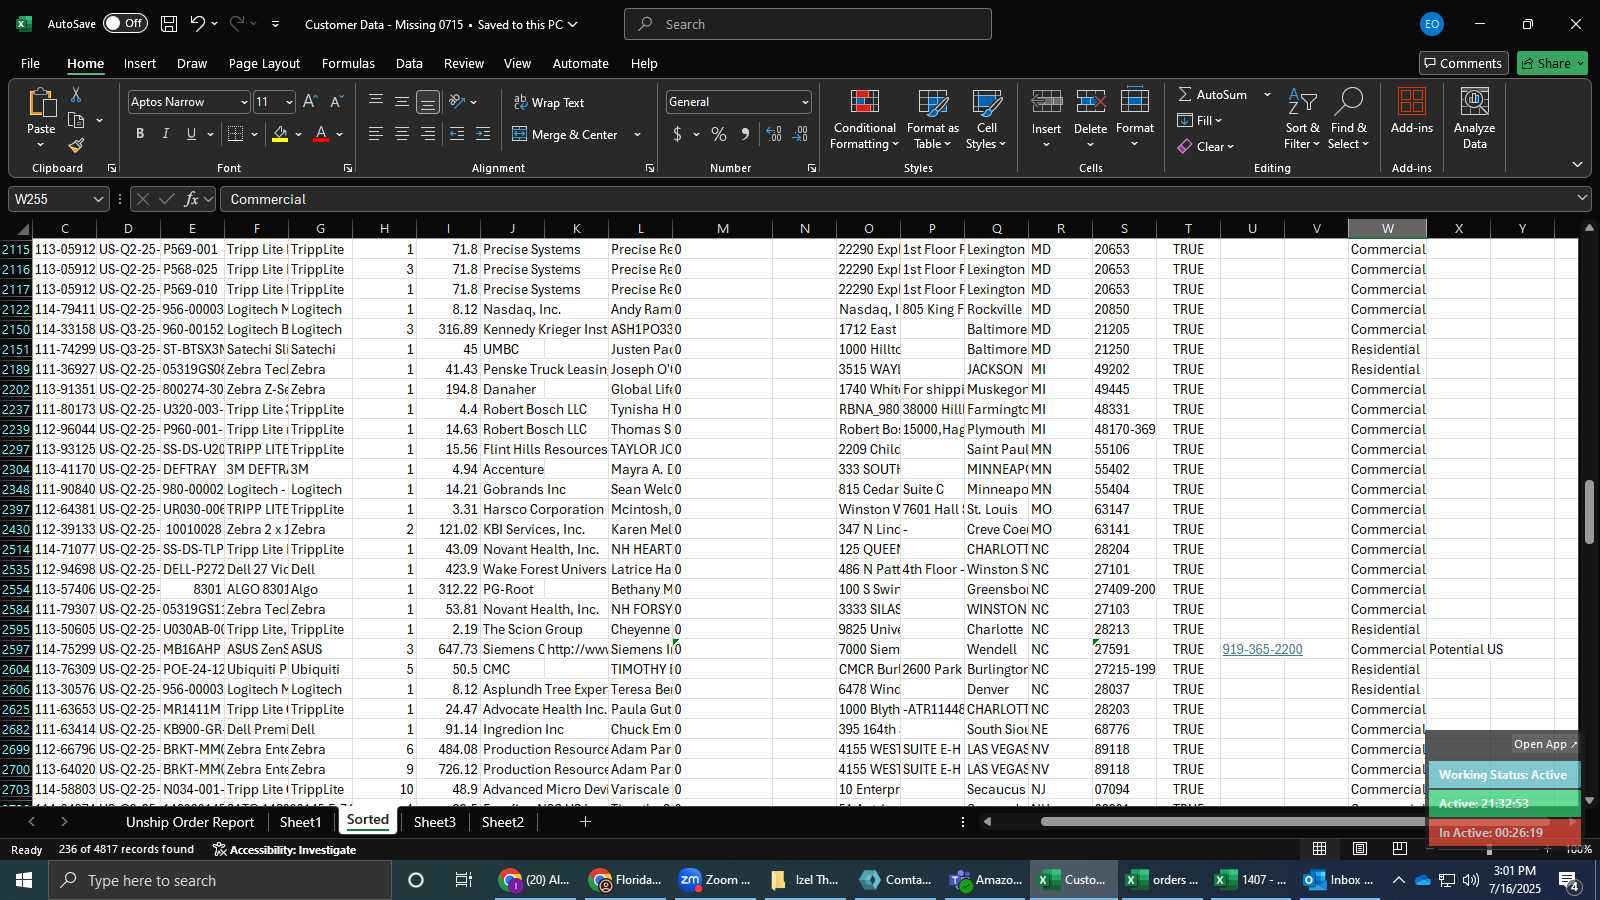Screen dimensions: 1600x900
Task: Open the General number format dropdown
Action: coord(805,102)
